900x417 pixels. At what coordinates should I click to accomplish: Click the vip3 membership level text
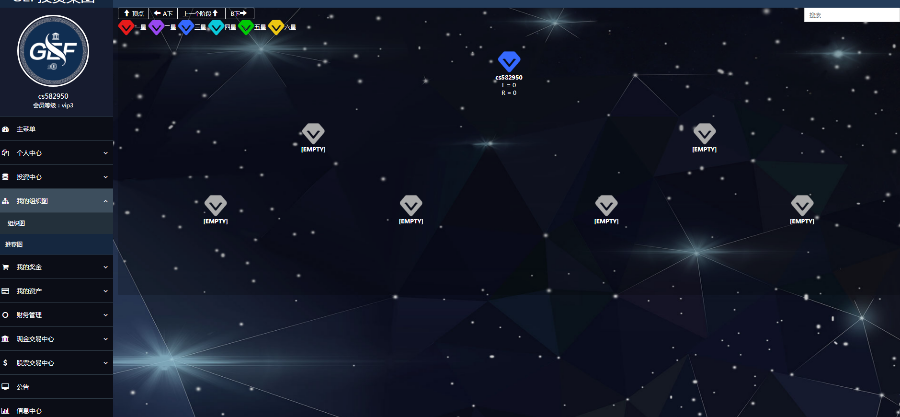53,106
